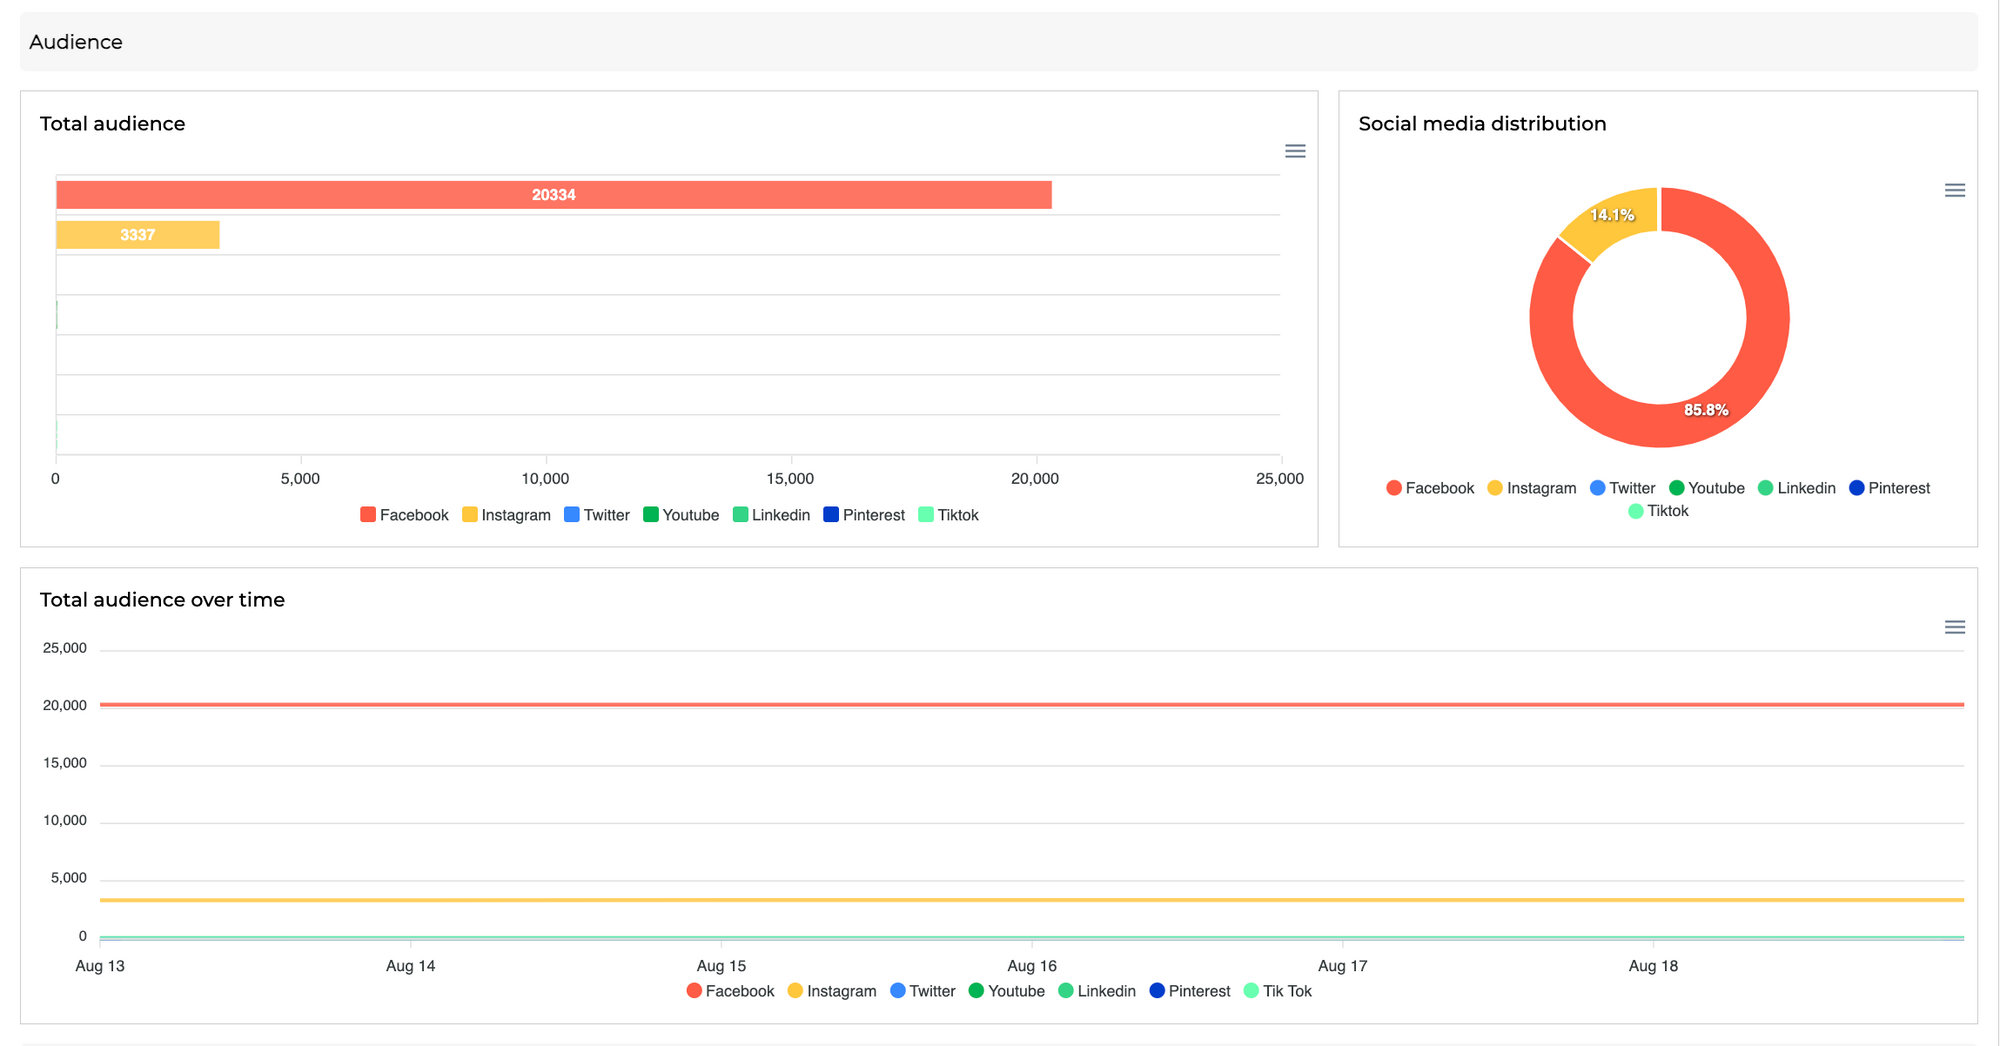This screenshot has height=1046, width=2000.
Task: Toggle Facebook series in Total audience legend
Action: [404, 515]
